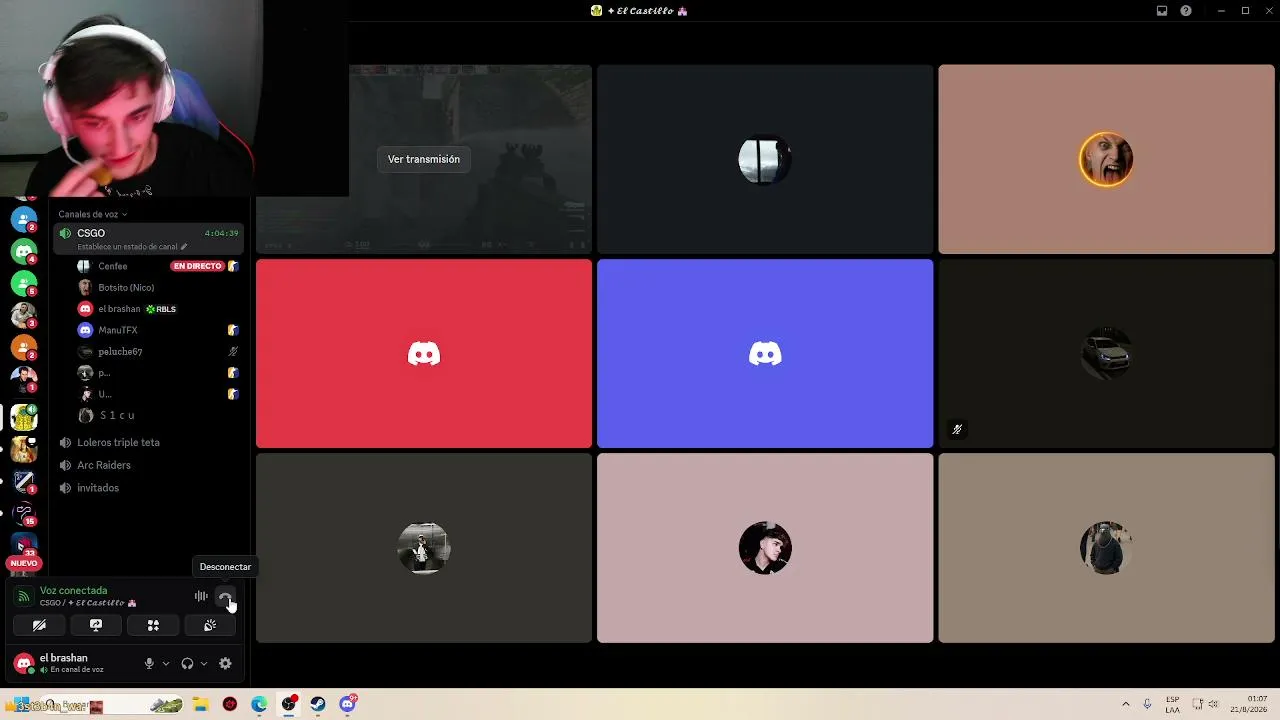Viewport: 1280px width, 720px height.
Task: Open the green server icon with badge 5
Action: click(x=24, y=284)
